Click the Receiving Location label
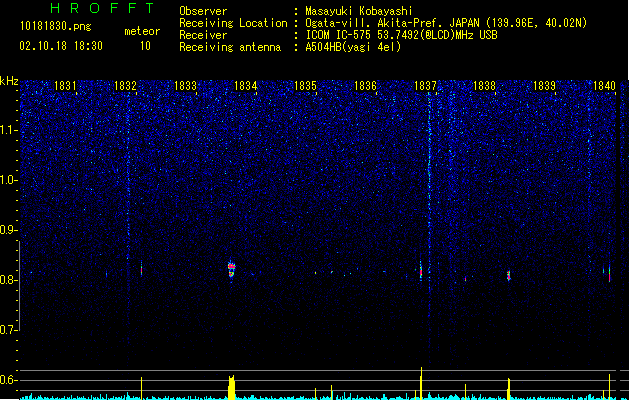 click(x=233, y=23)
